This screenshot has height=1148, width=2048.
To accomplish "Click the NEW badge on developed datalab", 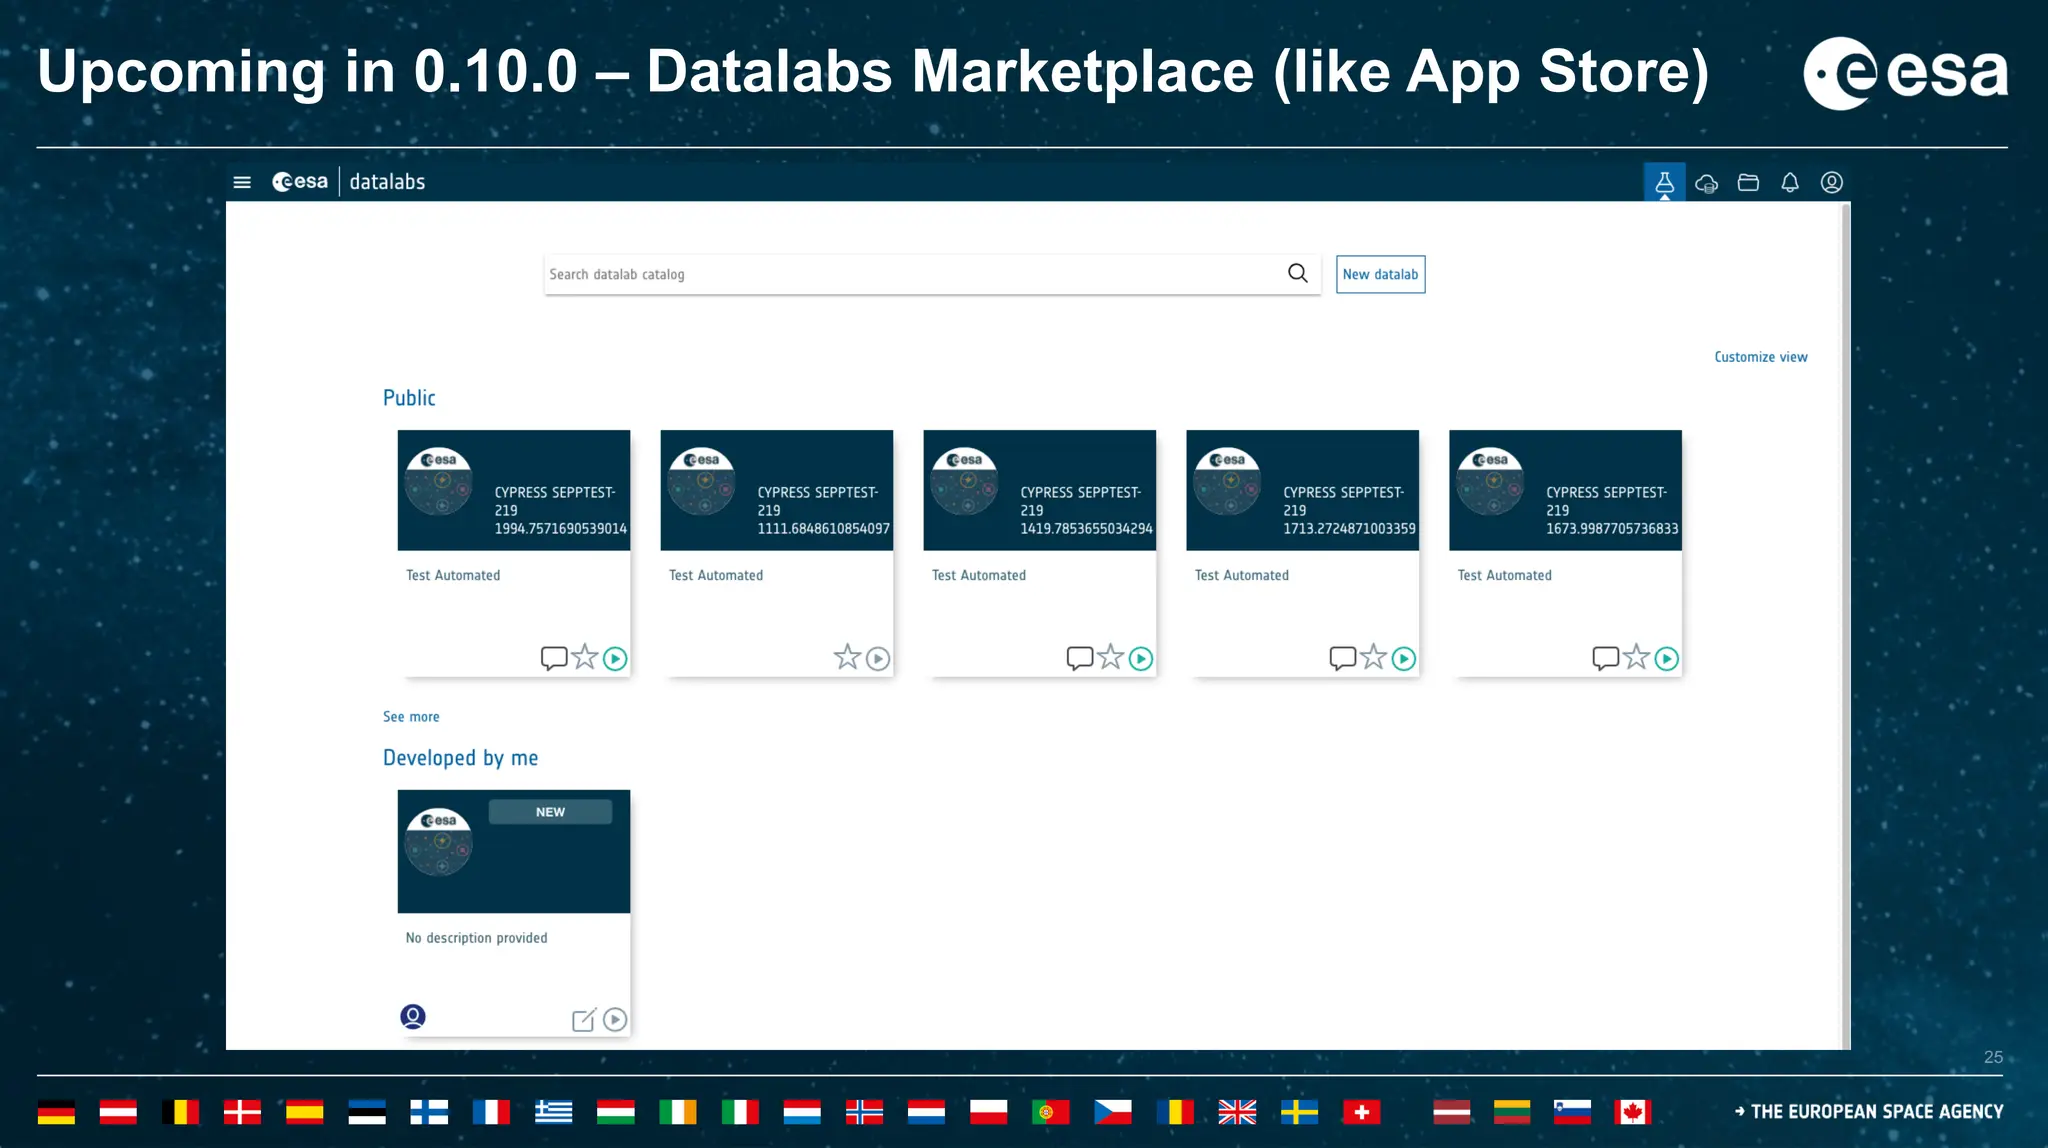I will (550, 812).
